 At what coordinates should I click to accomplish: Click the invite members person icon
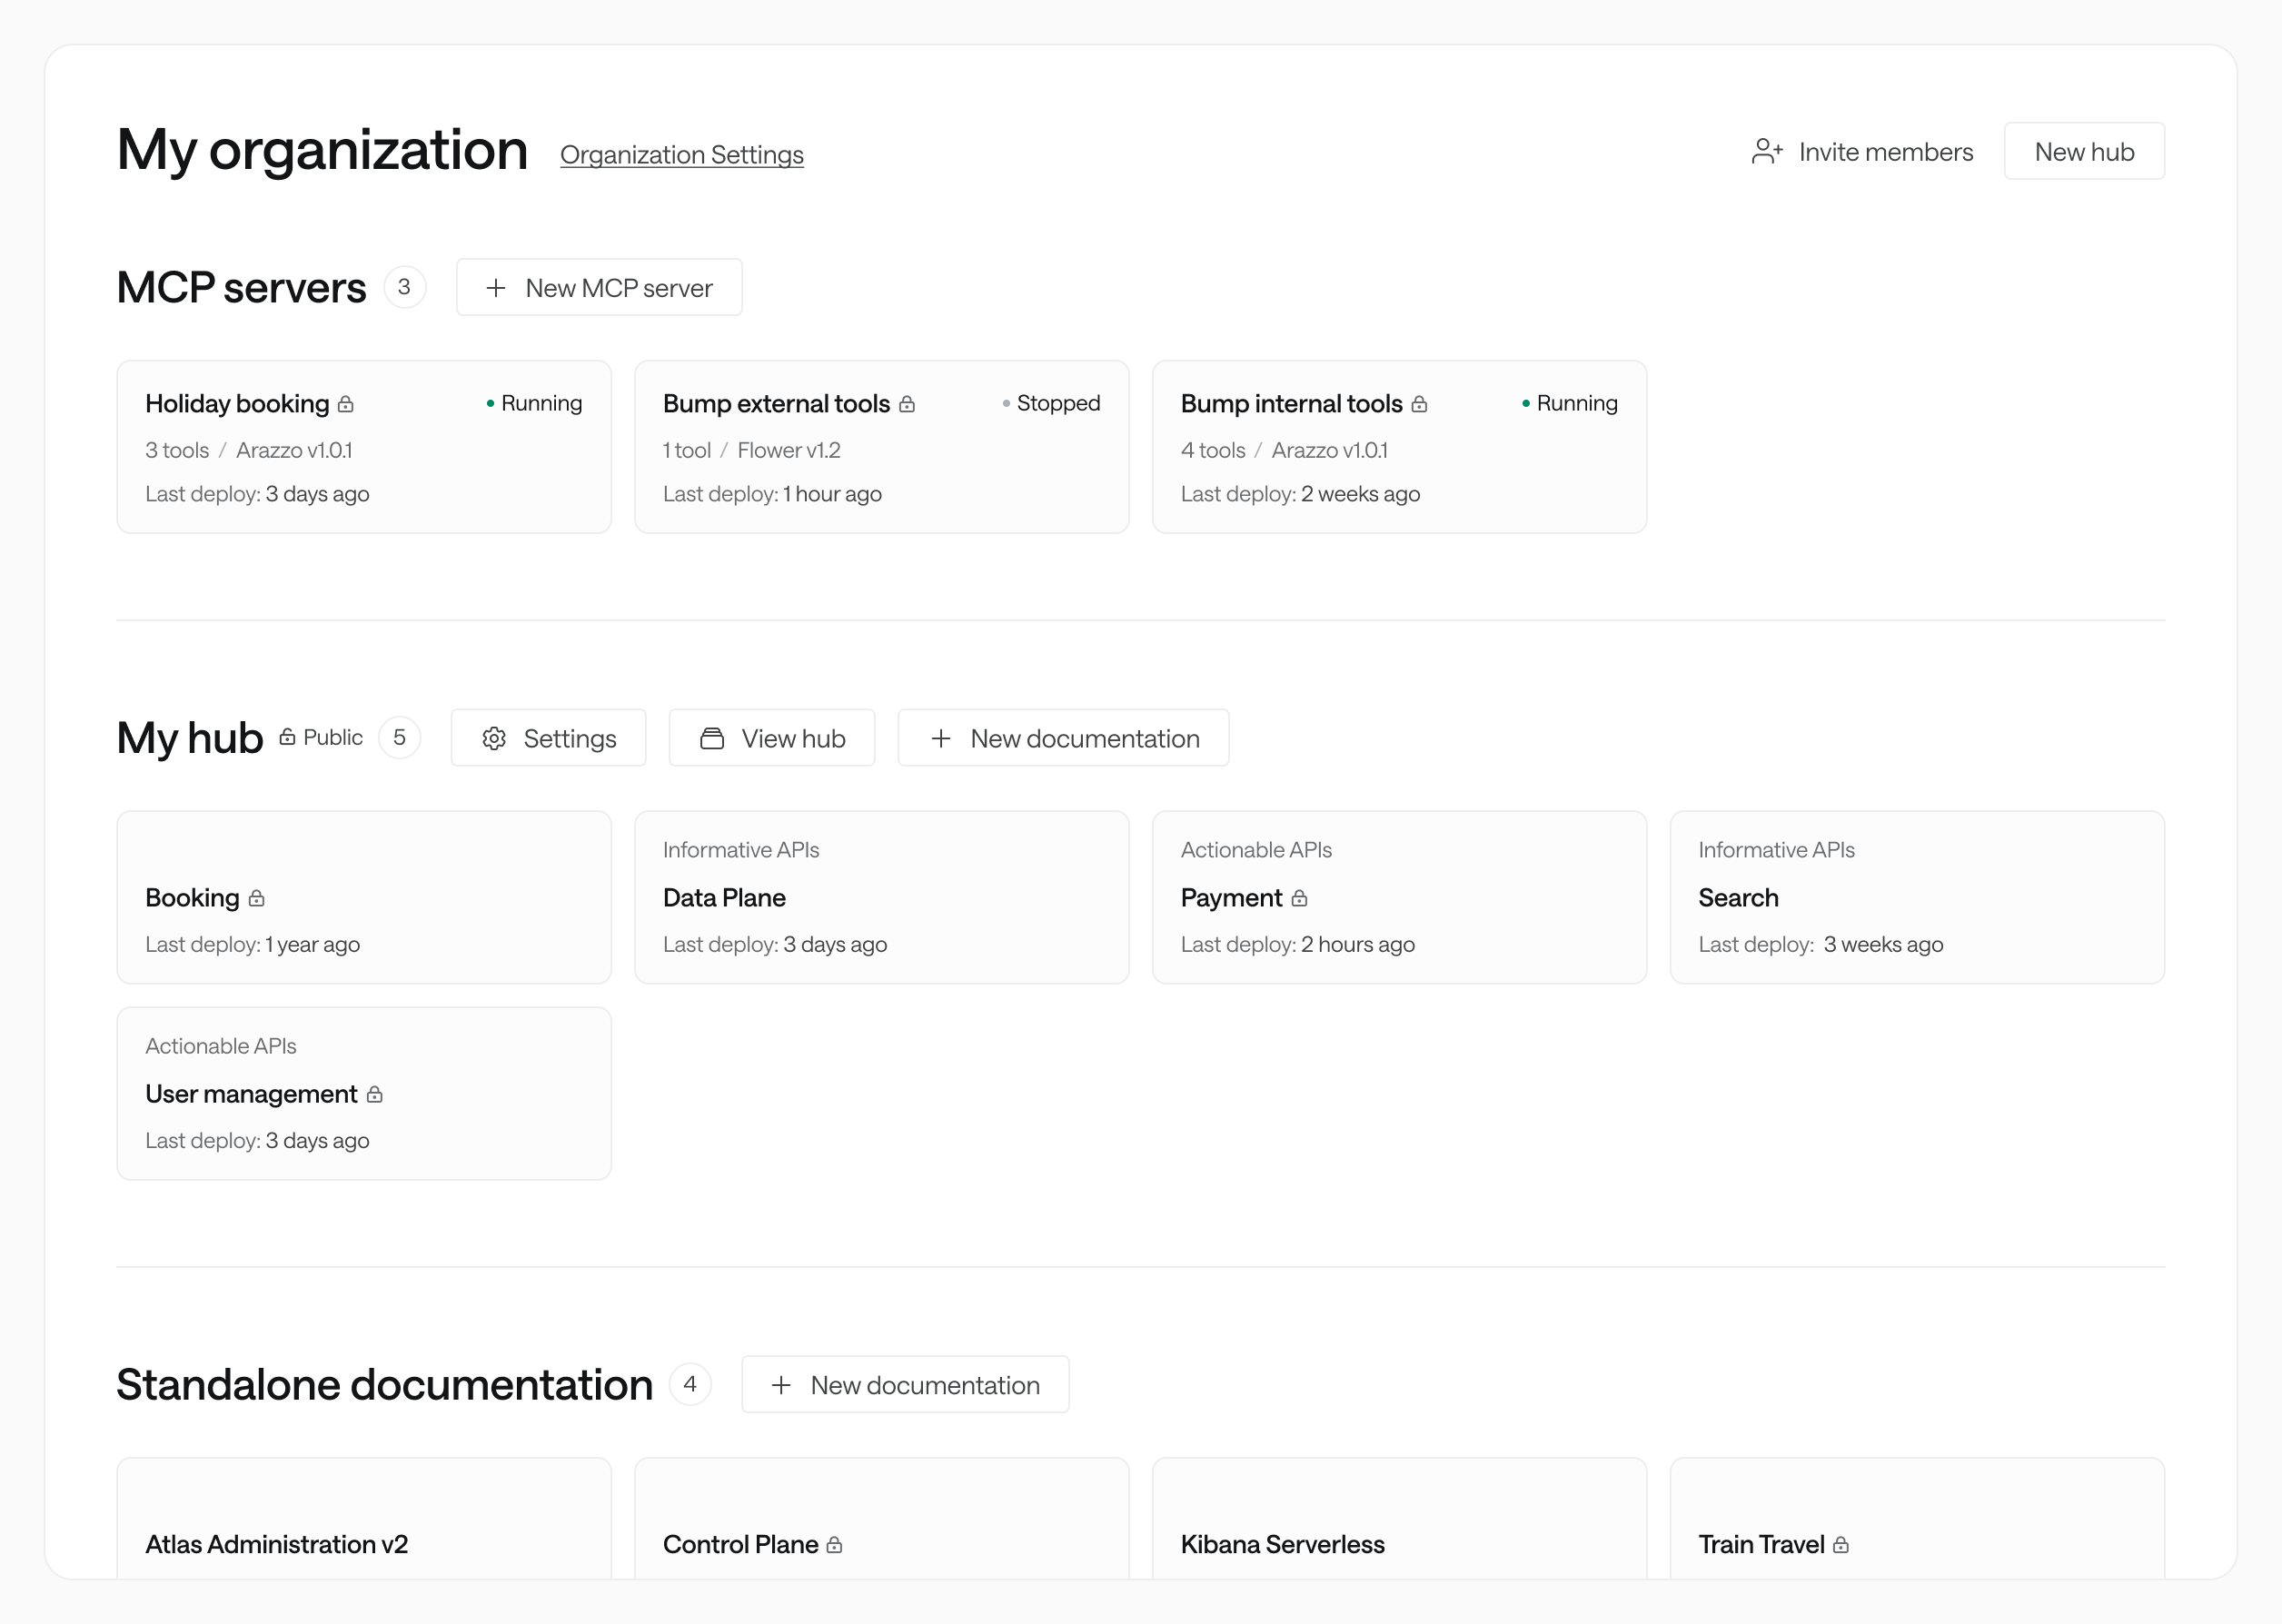point(1768,151)
